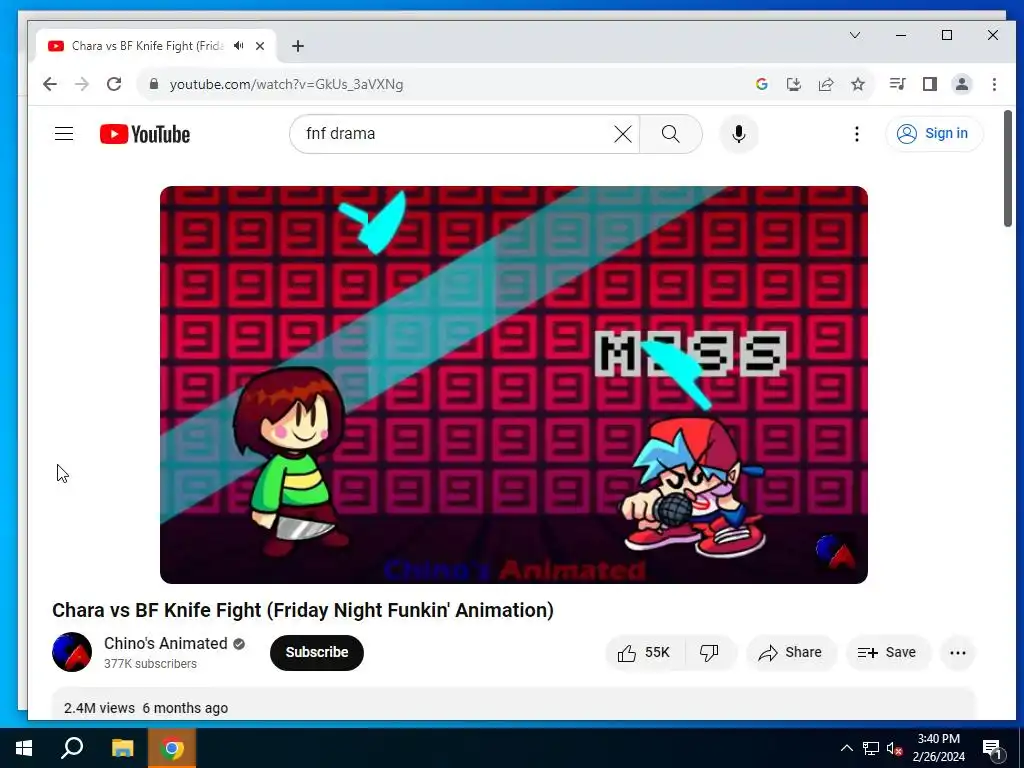1024x768 pixels.
Task: Clear the search box with the X
Action: pos(623,135)
